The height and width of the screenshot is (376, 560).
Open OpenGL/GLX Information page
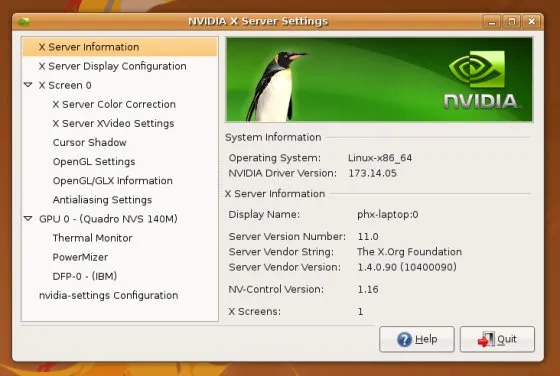(112, 181)
